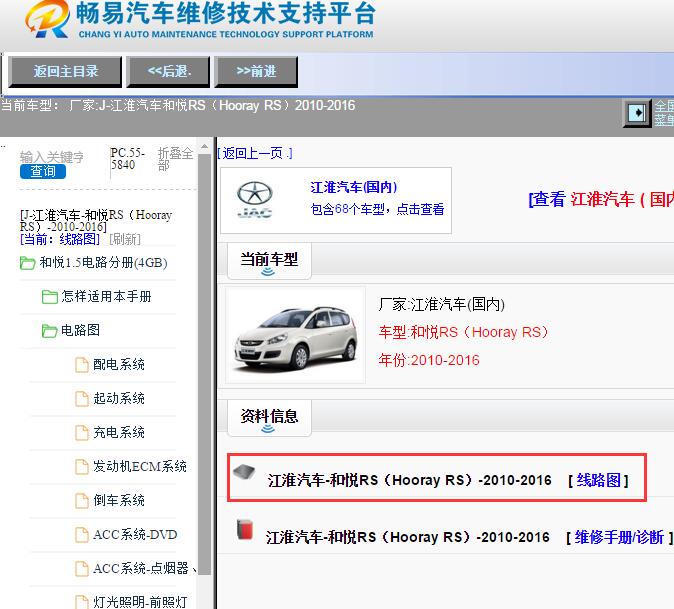Click the 查看 江淮汽车 link on right
This screenshot has height=609, width=674.
tap(601, 199)
